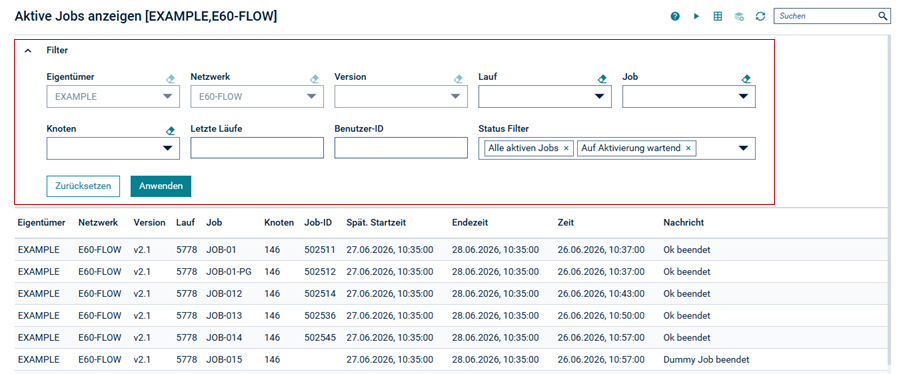Clear the Lauf filter with eraser
This screenshot has height=374, width=901.
(x=602, y=79)
